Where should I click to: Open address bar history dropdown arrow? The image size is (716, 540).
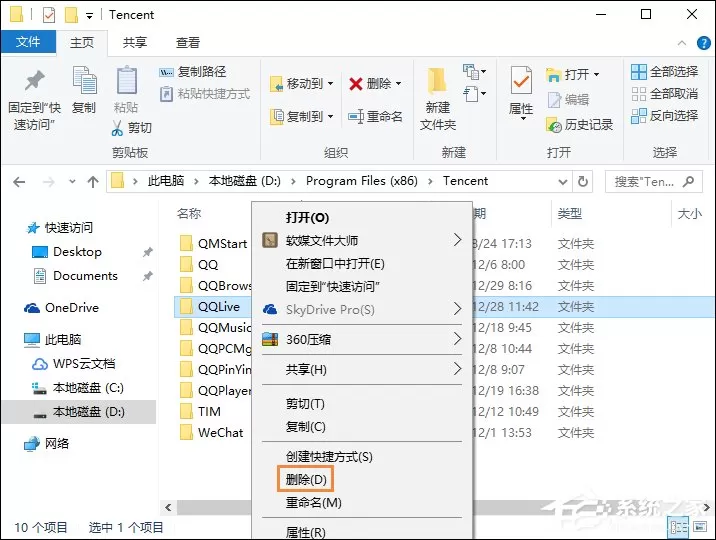tap(563, 182)
